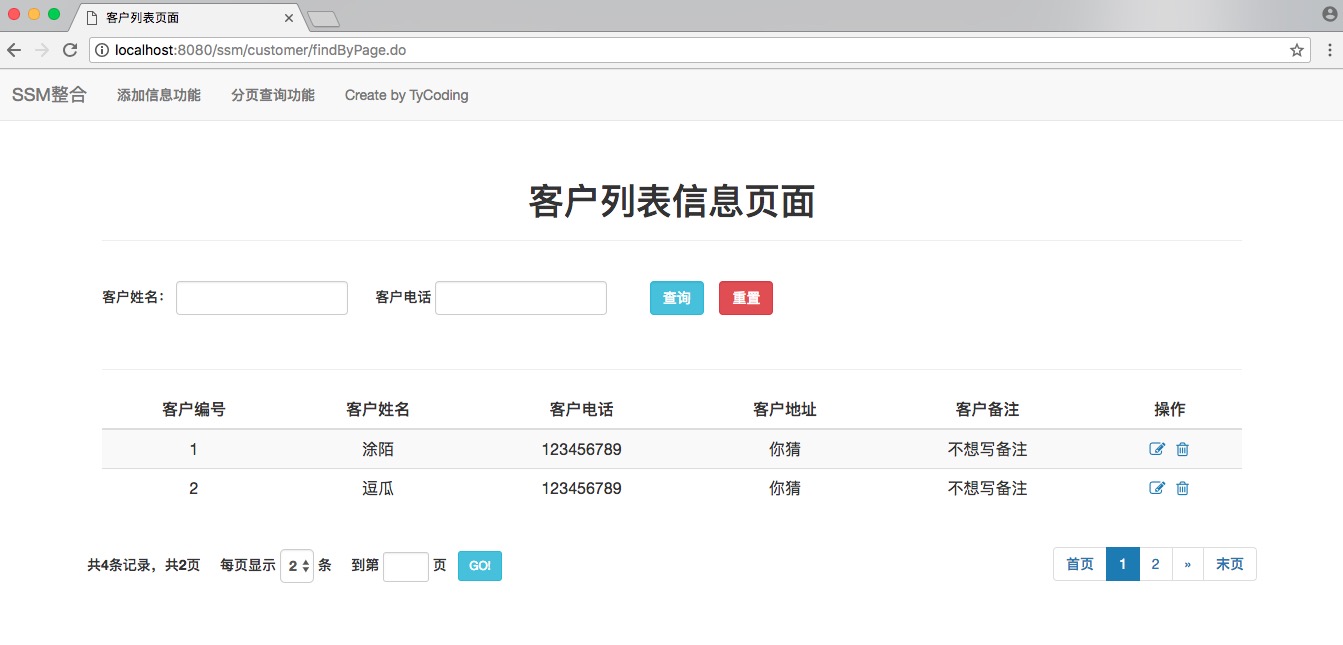The height and width of the screenshot is (645, 1343).
Task: Click the 操作 column header
Action: 1170,409
